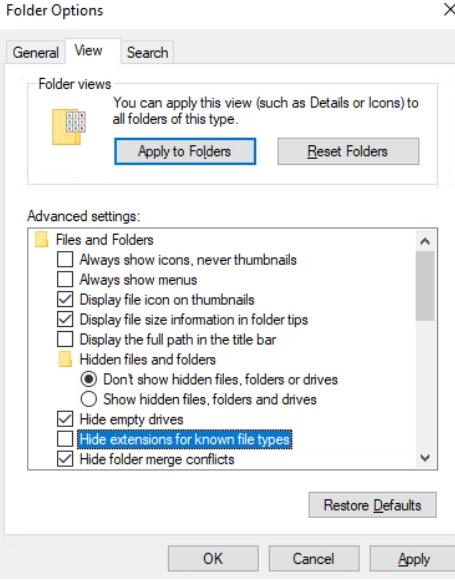Viewport: 455px width, 580px height.
Task: Check Hide extensions for known file types
Action: [65, 439]
